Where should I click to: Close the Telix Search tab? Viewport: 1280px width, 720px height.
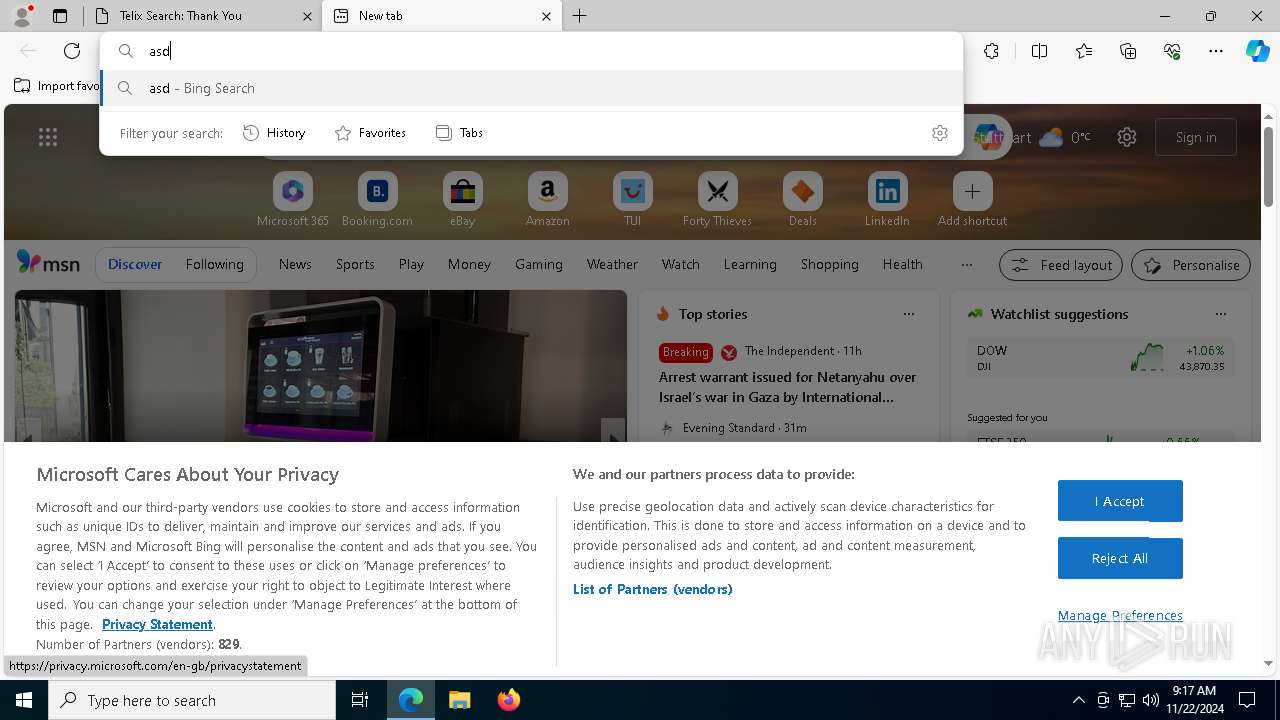pos(307,16)
